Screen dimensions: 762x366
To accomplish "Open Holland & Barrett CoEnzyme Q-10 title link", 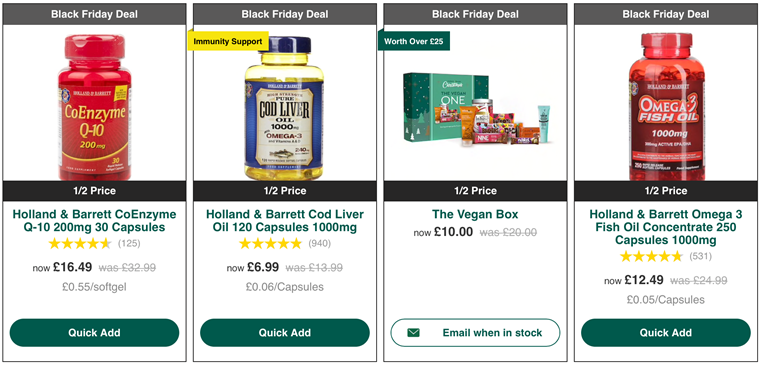I will 94,221.
